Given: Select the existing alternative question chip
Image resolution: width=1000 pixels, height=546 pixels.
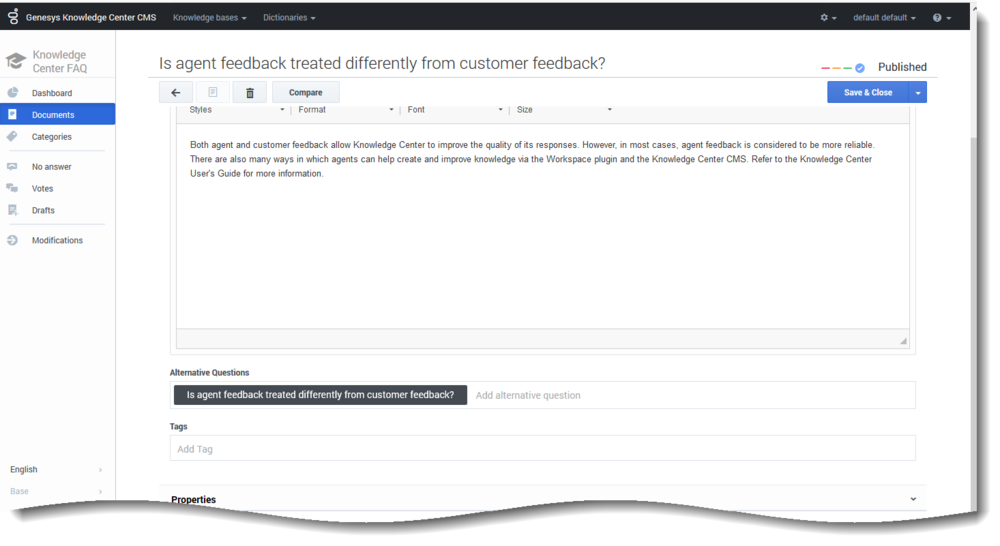Looking at the screenshot, I should click(320, 395).
